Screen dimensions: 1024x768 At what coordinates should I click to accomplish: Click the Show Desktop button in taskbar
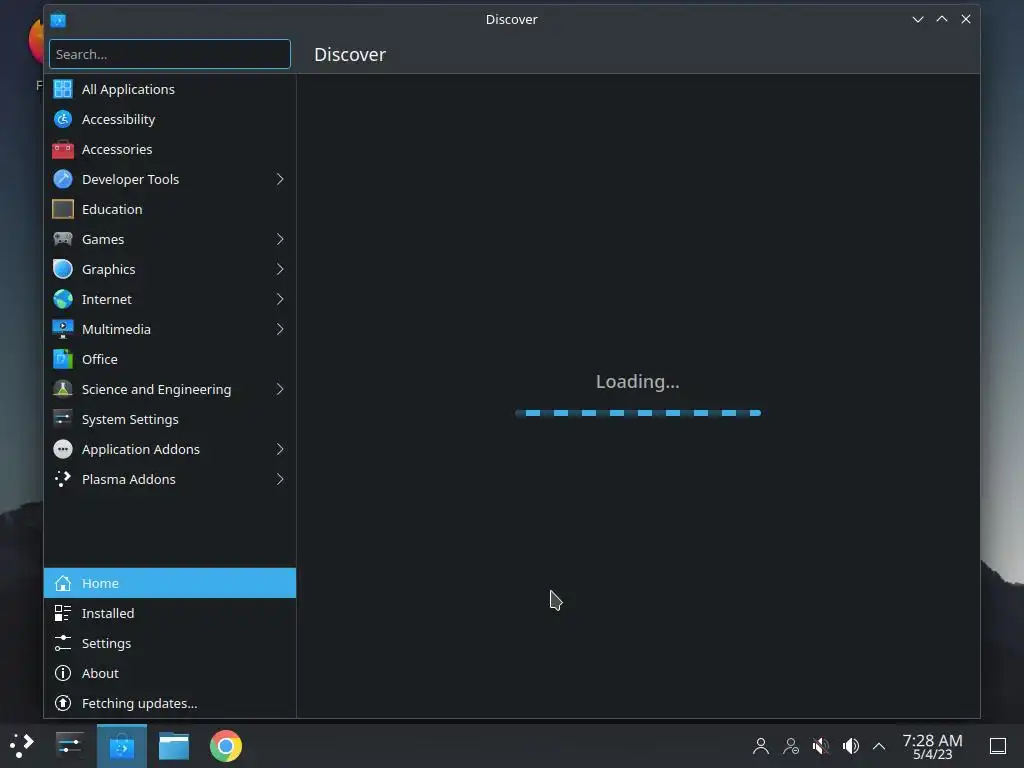(x=998, y=746)
